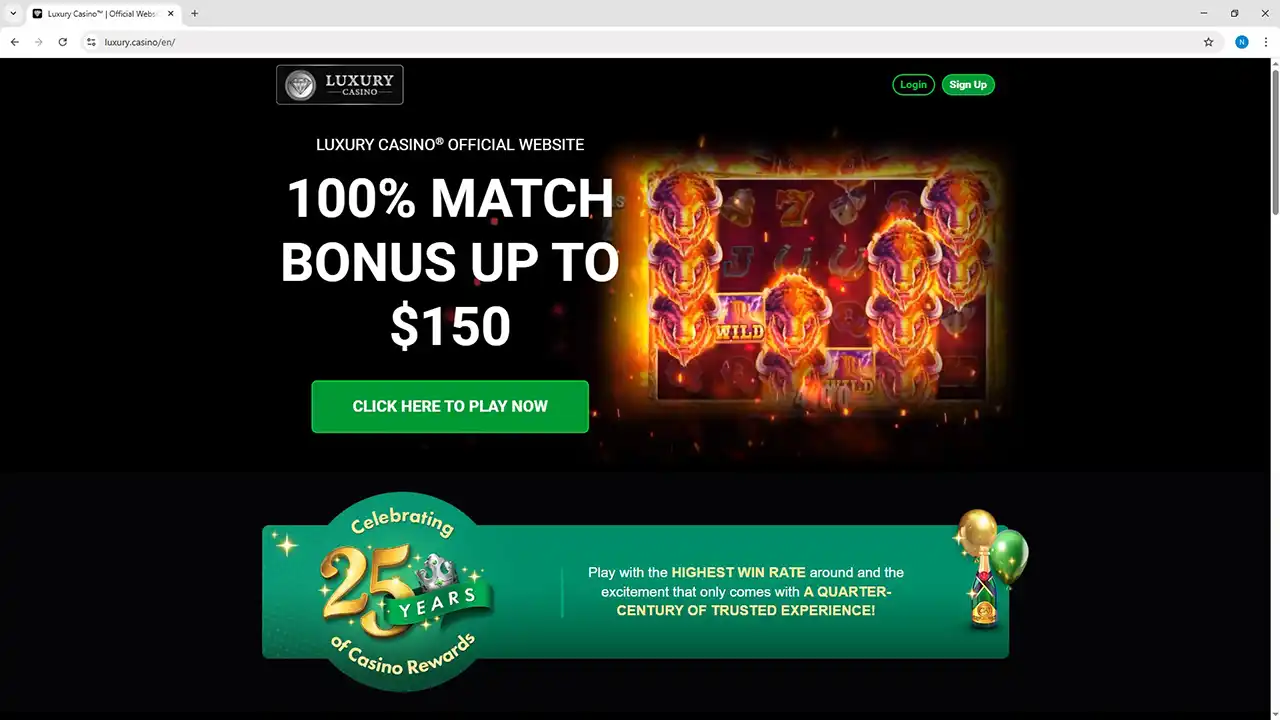This screenshot has height=720, width=1280.
Task: Open the Chrome profile avatar
Action: coord(1241,42)
